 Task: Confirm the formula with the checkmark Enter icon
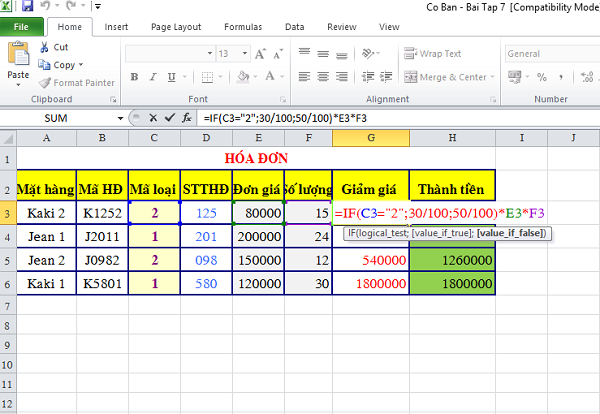pos(167,118)
